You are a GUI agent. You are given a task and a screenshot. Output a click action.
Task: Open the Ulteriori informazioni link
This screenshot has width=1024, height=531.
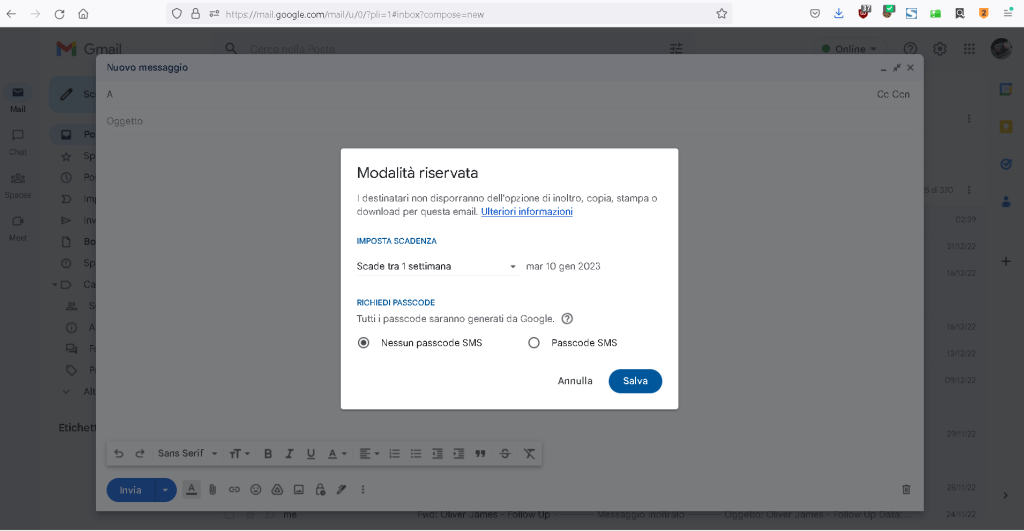coord(527,212)
